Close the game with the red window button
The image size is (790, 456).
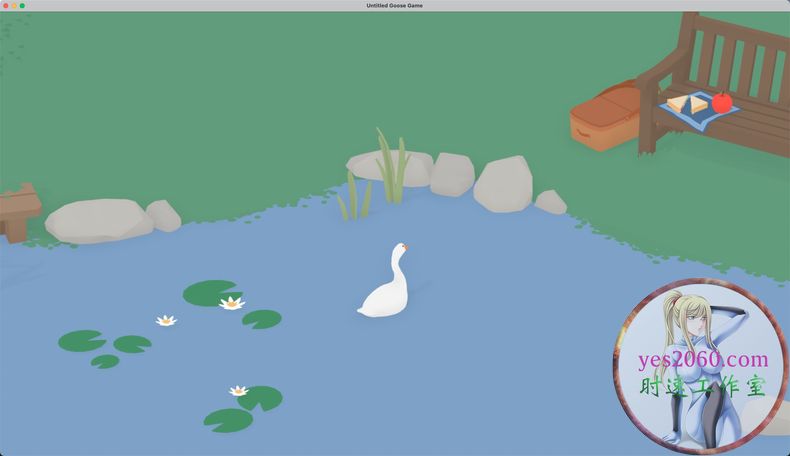[x=6, y=6]
